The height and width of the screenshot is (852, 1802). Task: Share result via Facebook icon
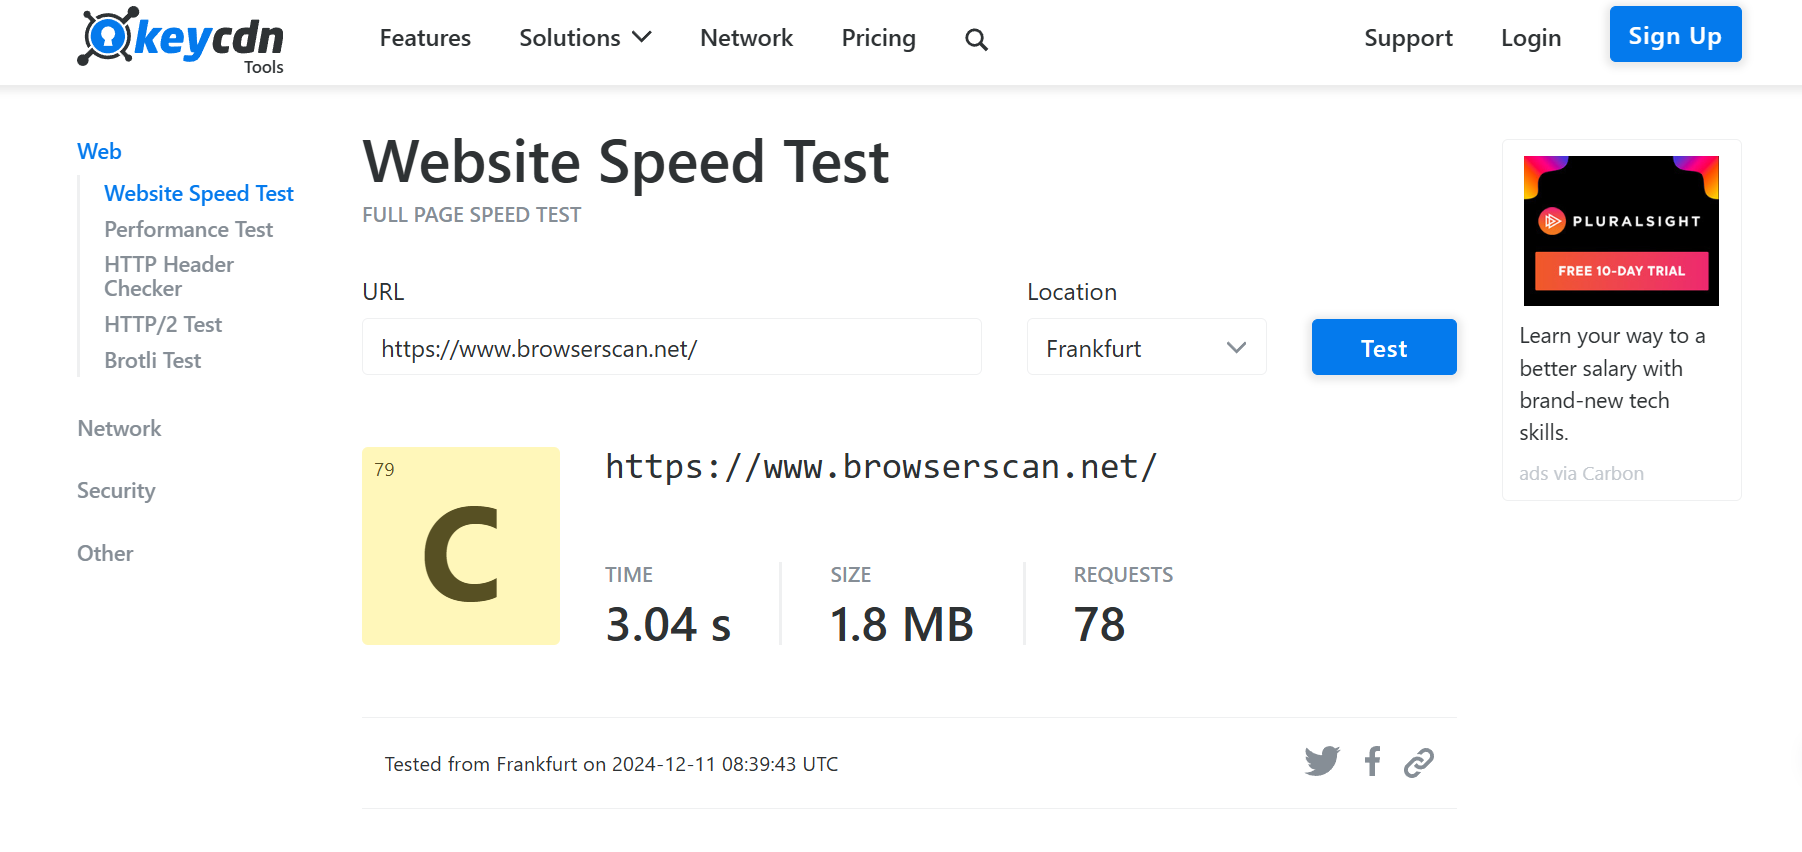[1373, 762]
